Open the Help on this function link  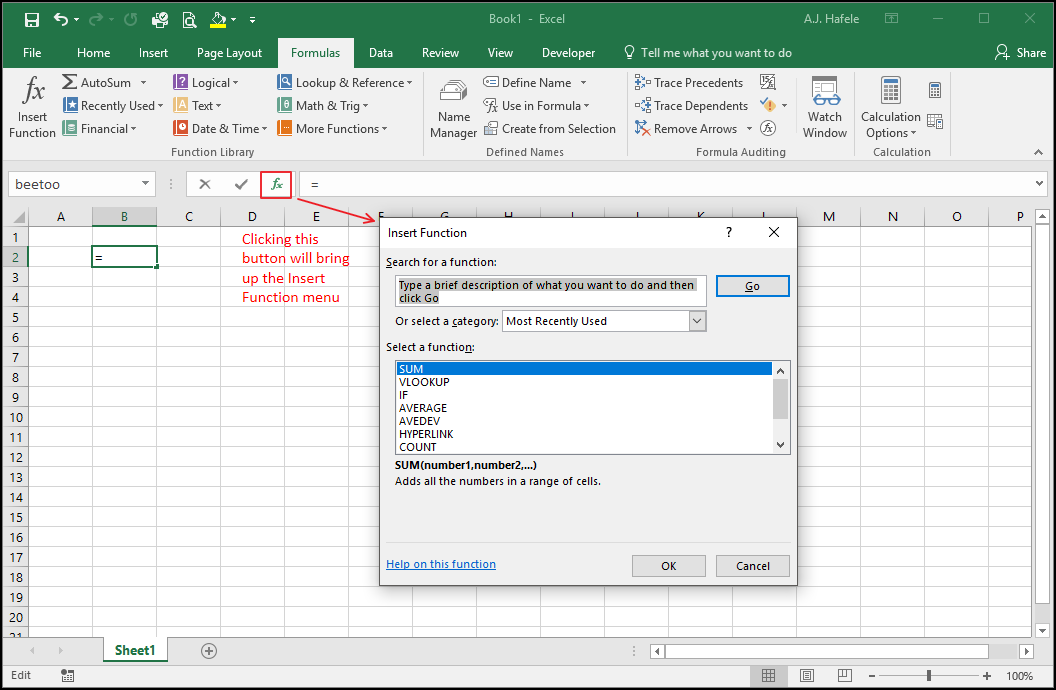point(440,564)
